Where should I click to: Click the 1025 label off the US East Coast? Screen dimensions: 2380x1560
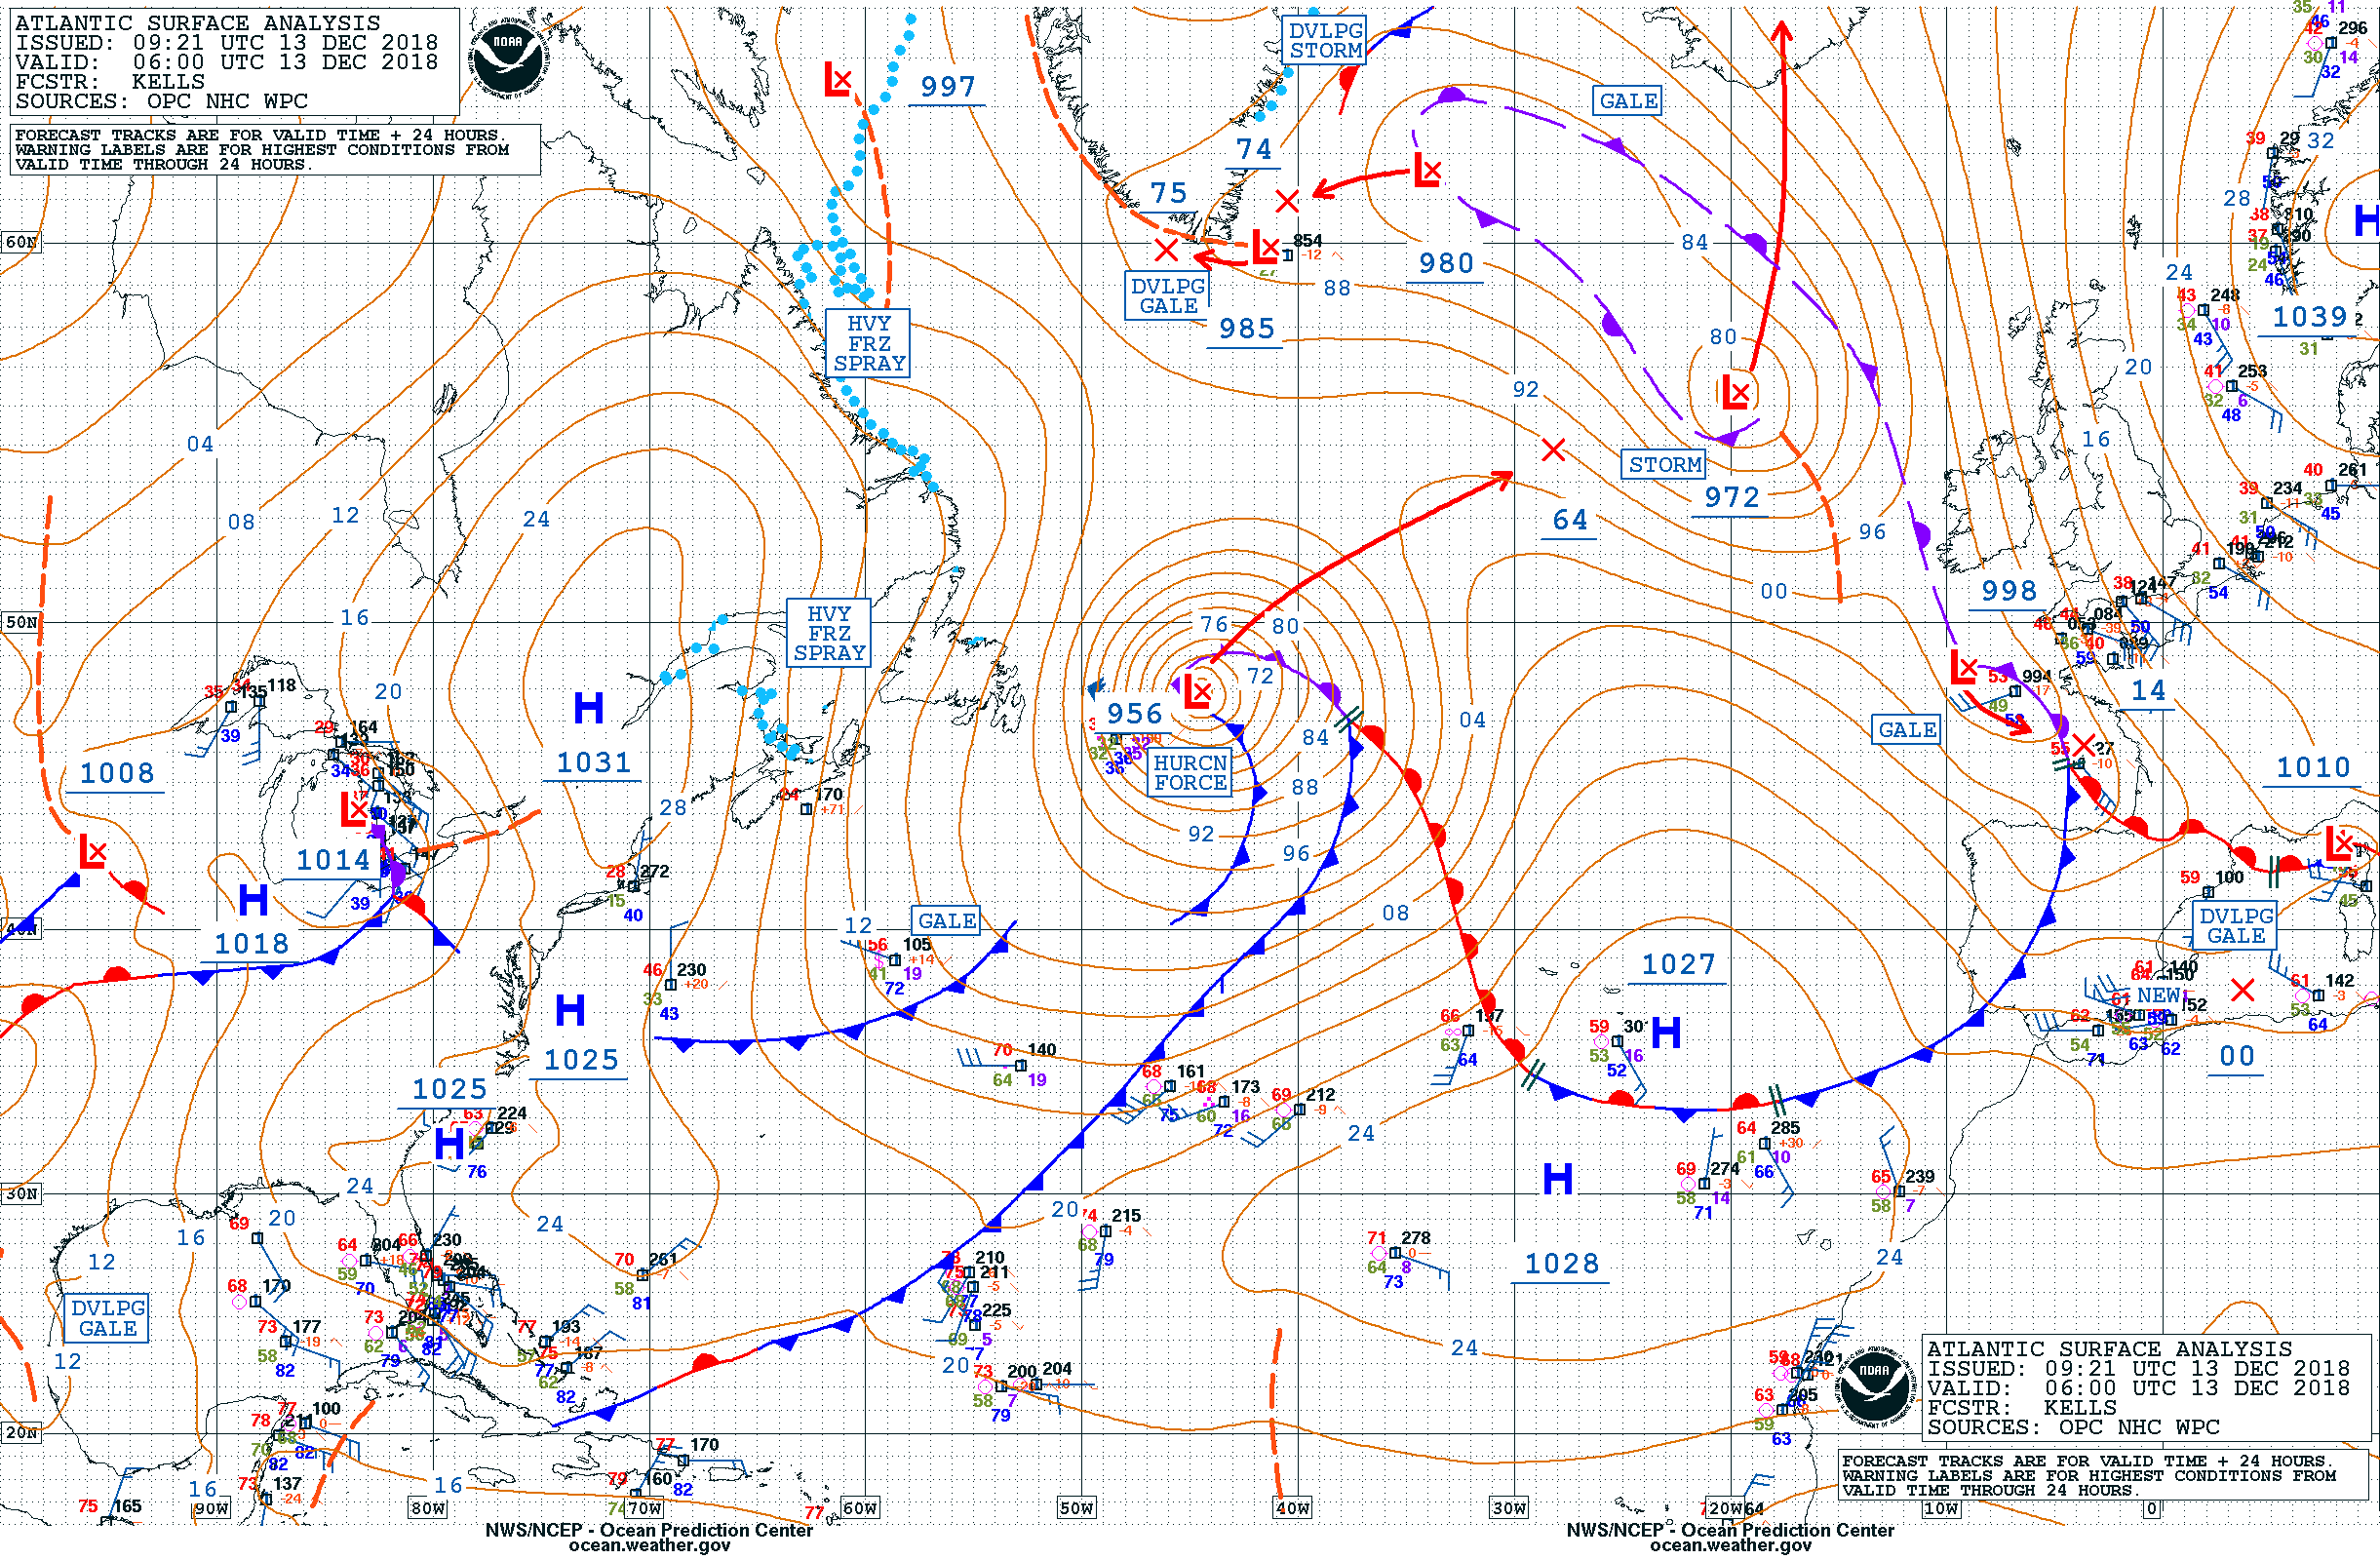(581, 1060)
